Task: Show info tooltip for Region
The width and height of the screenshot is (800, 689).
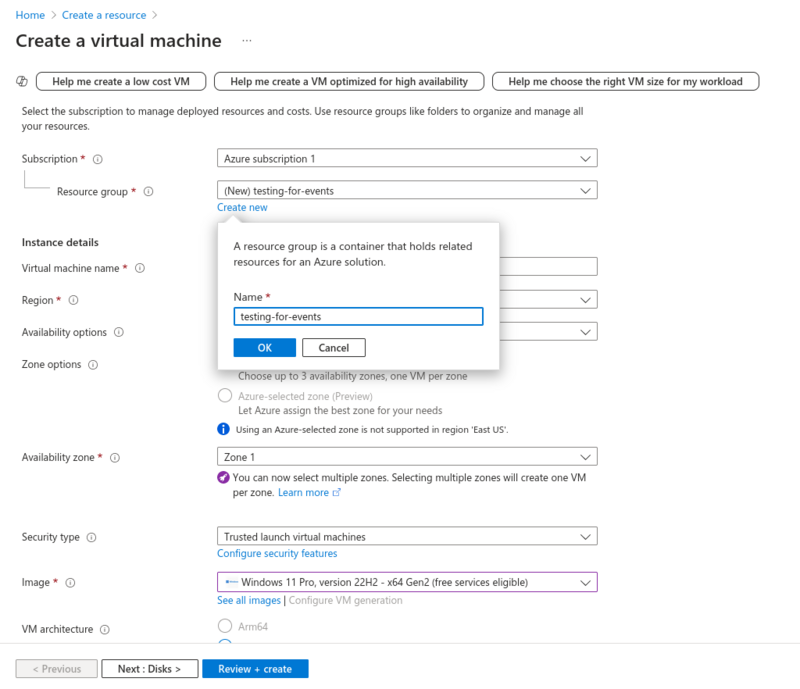Action: coord(73,300)
